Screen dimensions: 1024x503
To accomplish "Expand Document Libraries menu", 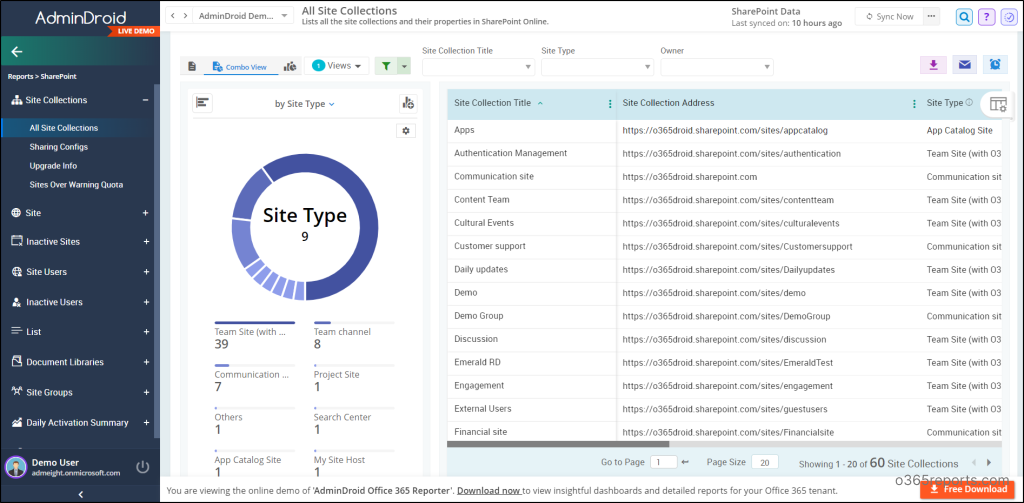I will pyautogui.click(x=146, y=362).
